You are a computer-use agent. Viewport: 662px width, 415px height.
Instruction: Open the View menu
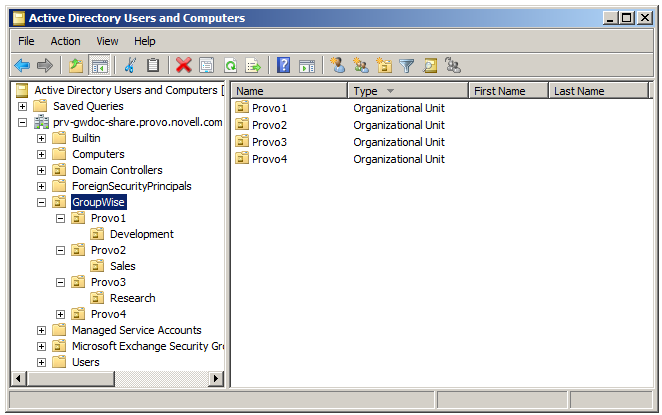click(x=107, y=41)
